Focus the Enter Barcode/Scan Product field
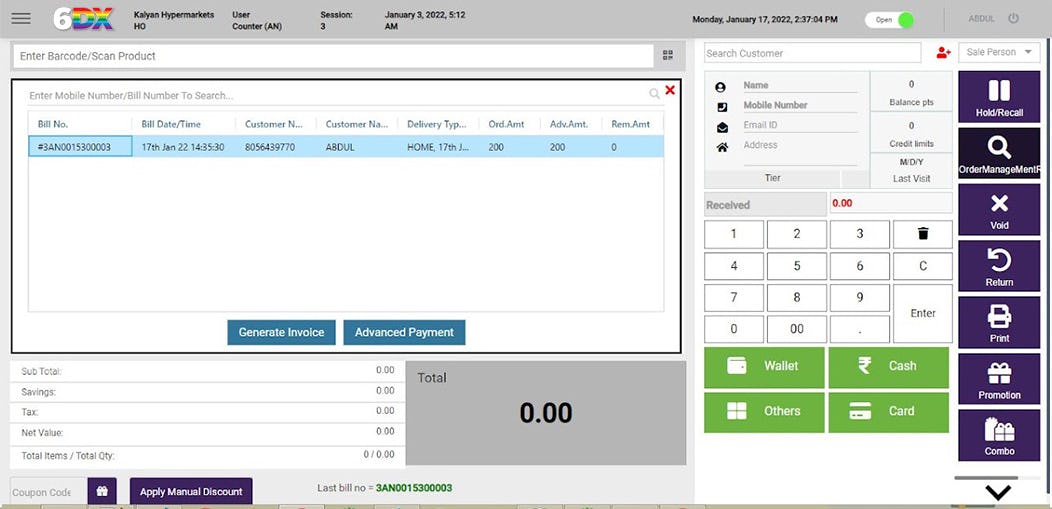Image resolution: width=1052 pixels, height=509 pixels. pos(333,56)
